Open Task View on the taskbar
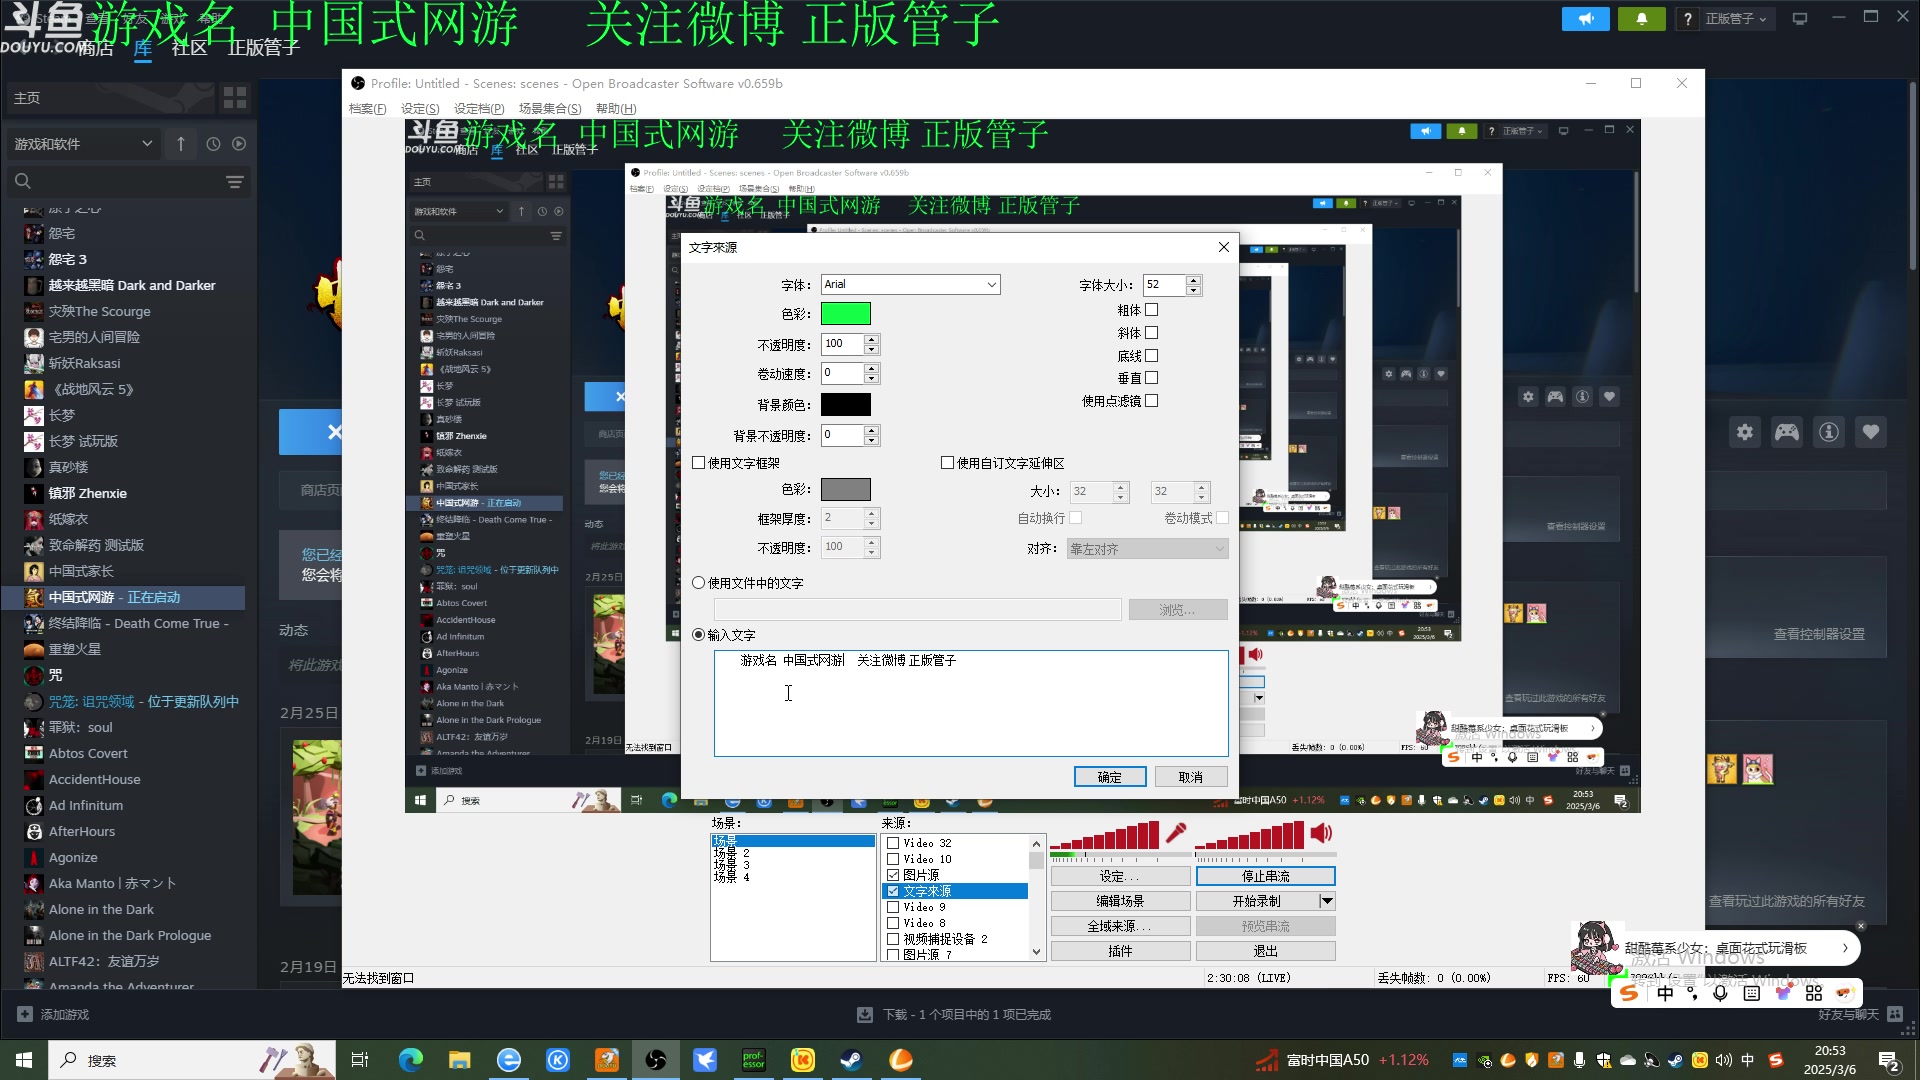Image resolution: width=1920 pixels, height=1080 pixels. coord(360,1060)
